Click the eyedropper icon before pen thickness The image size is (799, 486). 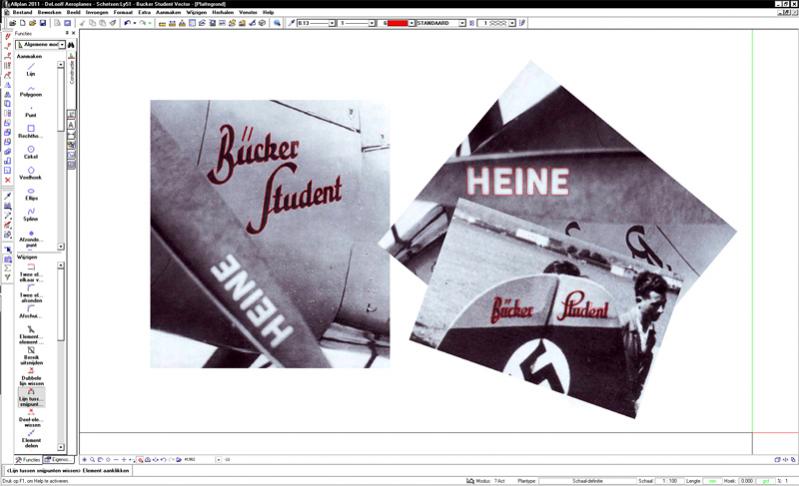tap(291, 23)
